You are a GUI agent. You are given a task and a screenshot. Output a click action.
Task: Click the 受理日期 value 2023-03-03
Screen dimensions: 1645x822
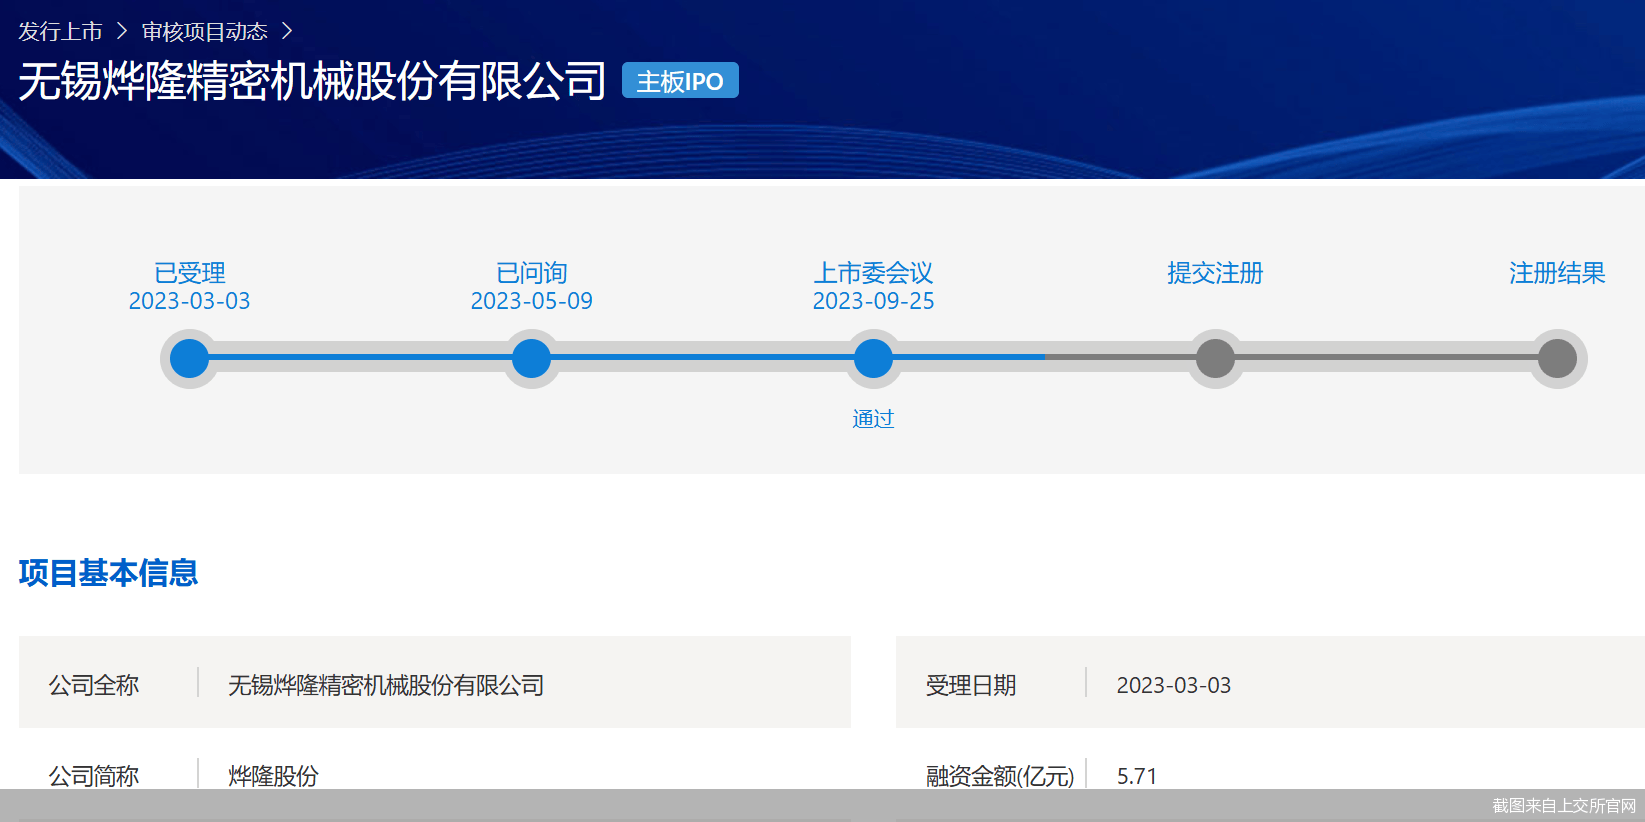click(1173, 685)
